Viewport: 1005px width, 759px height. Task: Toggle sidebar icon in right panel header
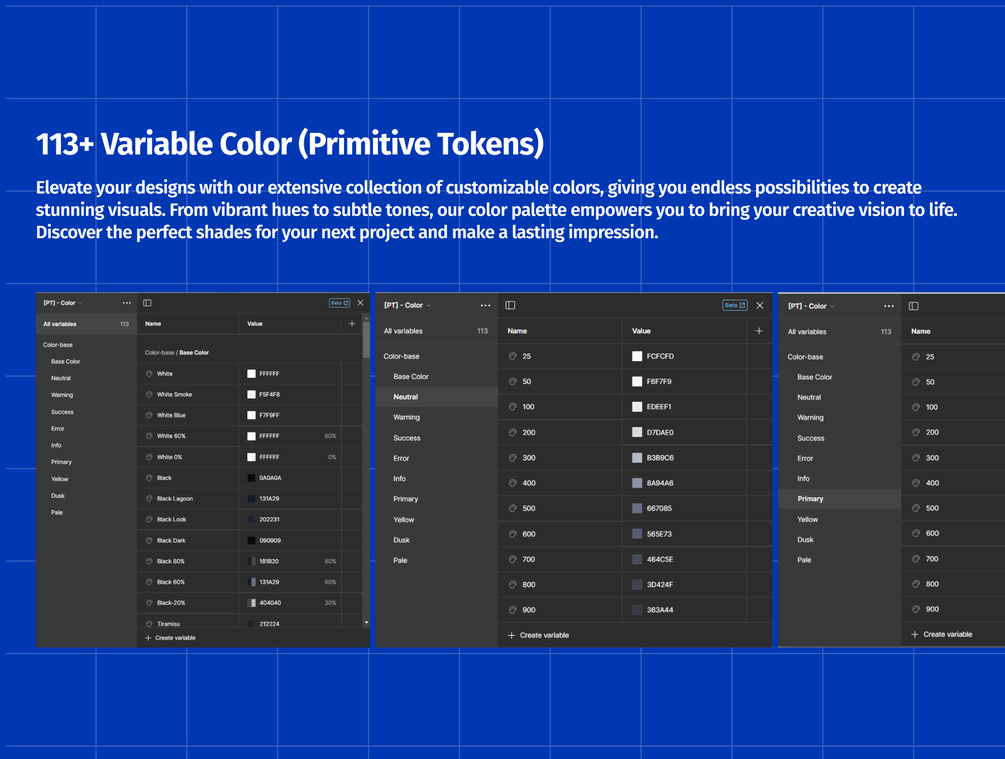click(913, 306)
